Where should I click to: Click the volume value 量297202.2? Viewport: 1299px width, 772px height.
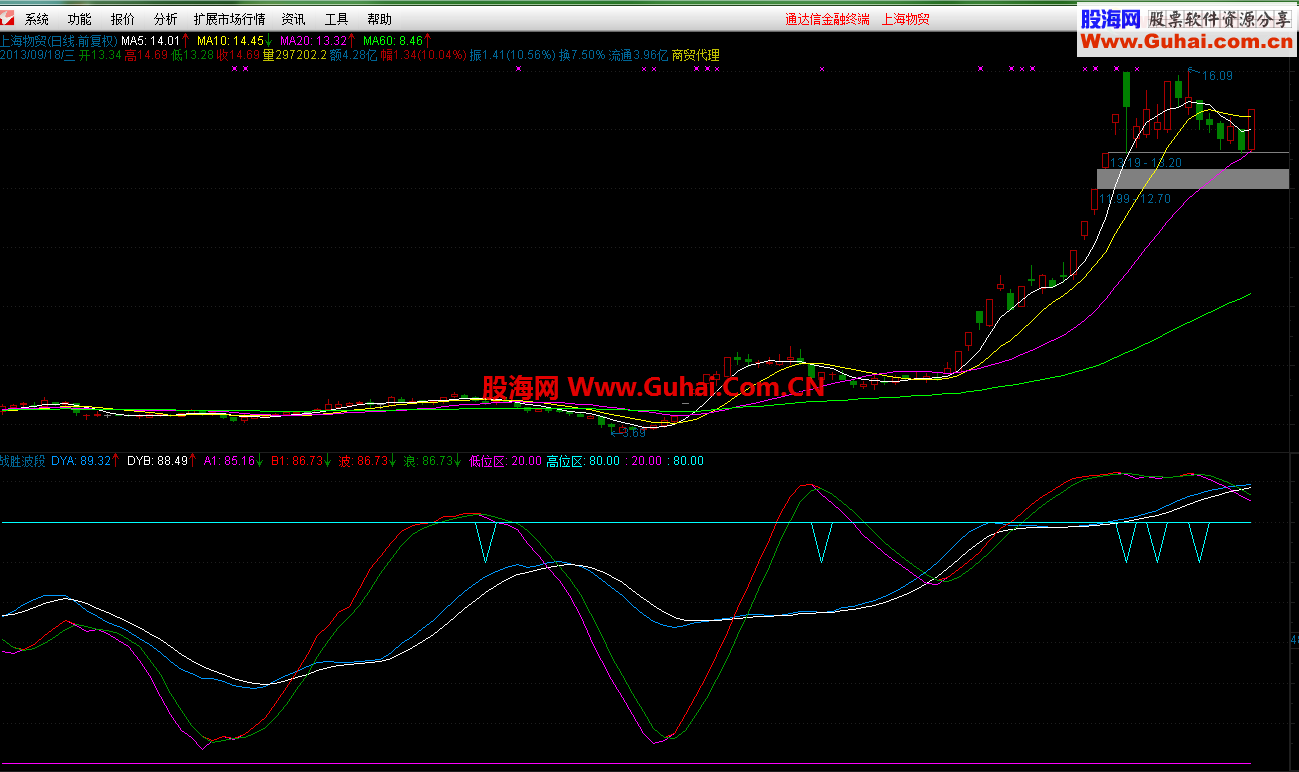[x=294, y=56]
